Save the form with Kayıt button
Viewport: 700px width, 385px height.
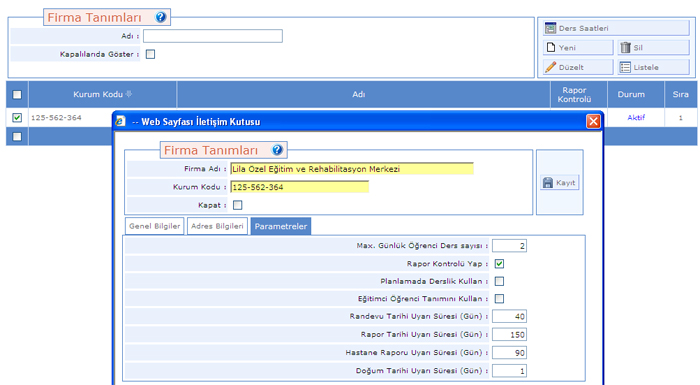point(559,182)
